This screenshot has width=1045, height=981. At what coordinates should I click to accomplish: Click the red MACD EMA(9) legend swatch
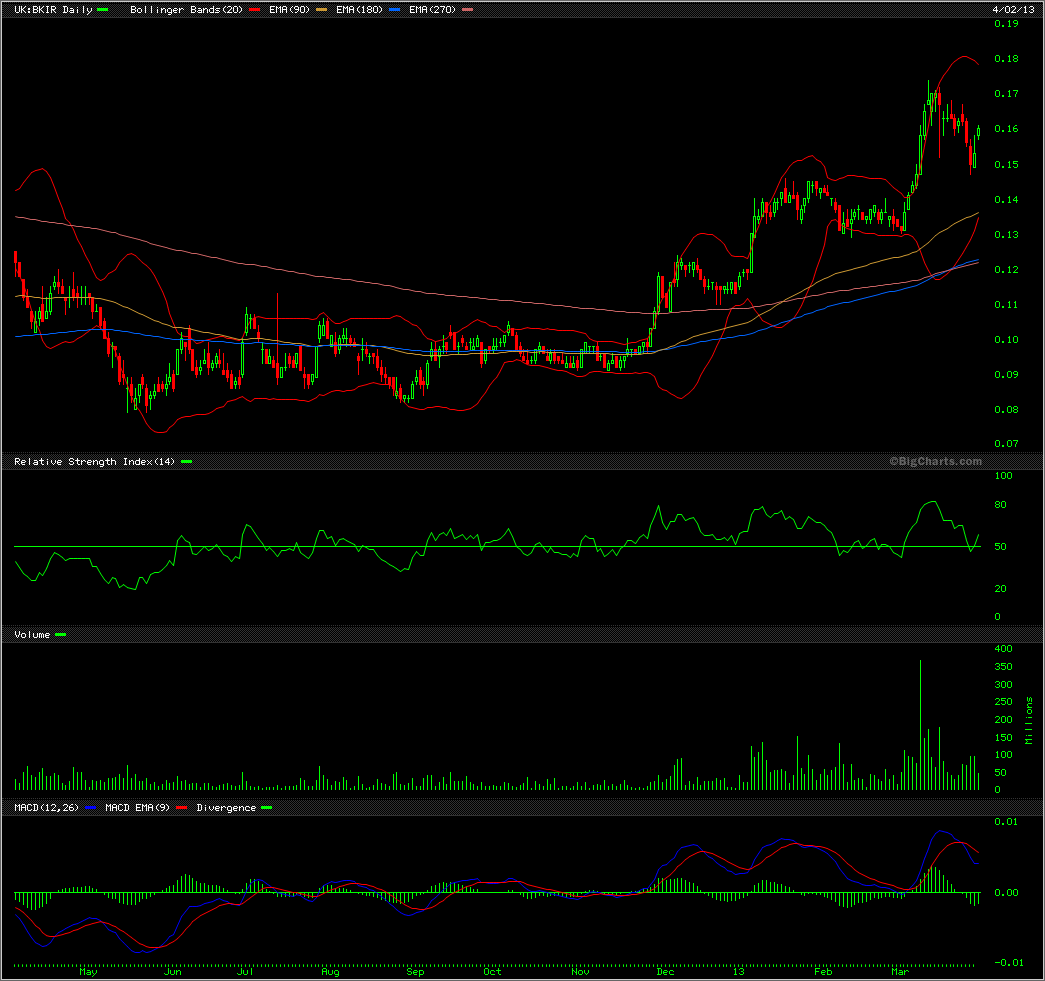pyautogui.click(x=181, y=807)
